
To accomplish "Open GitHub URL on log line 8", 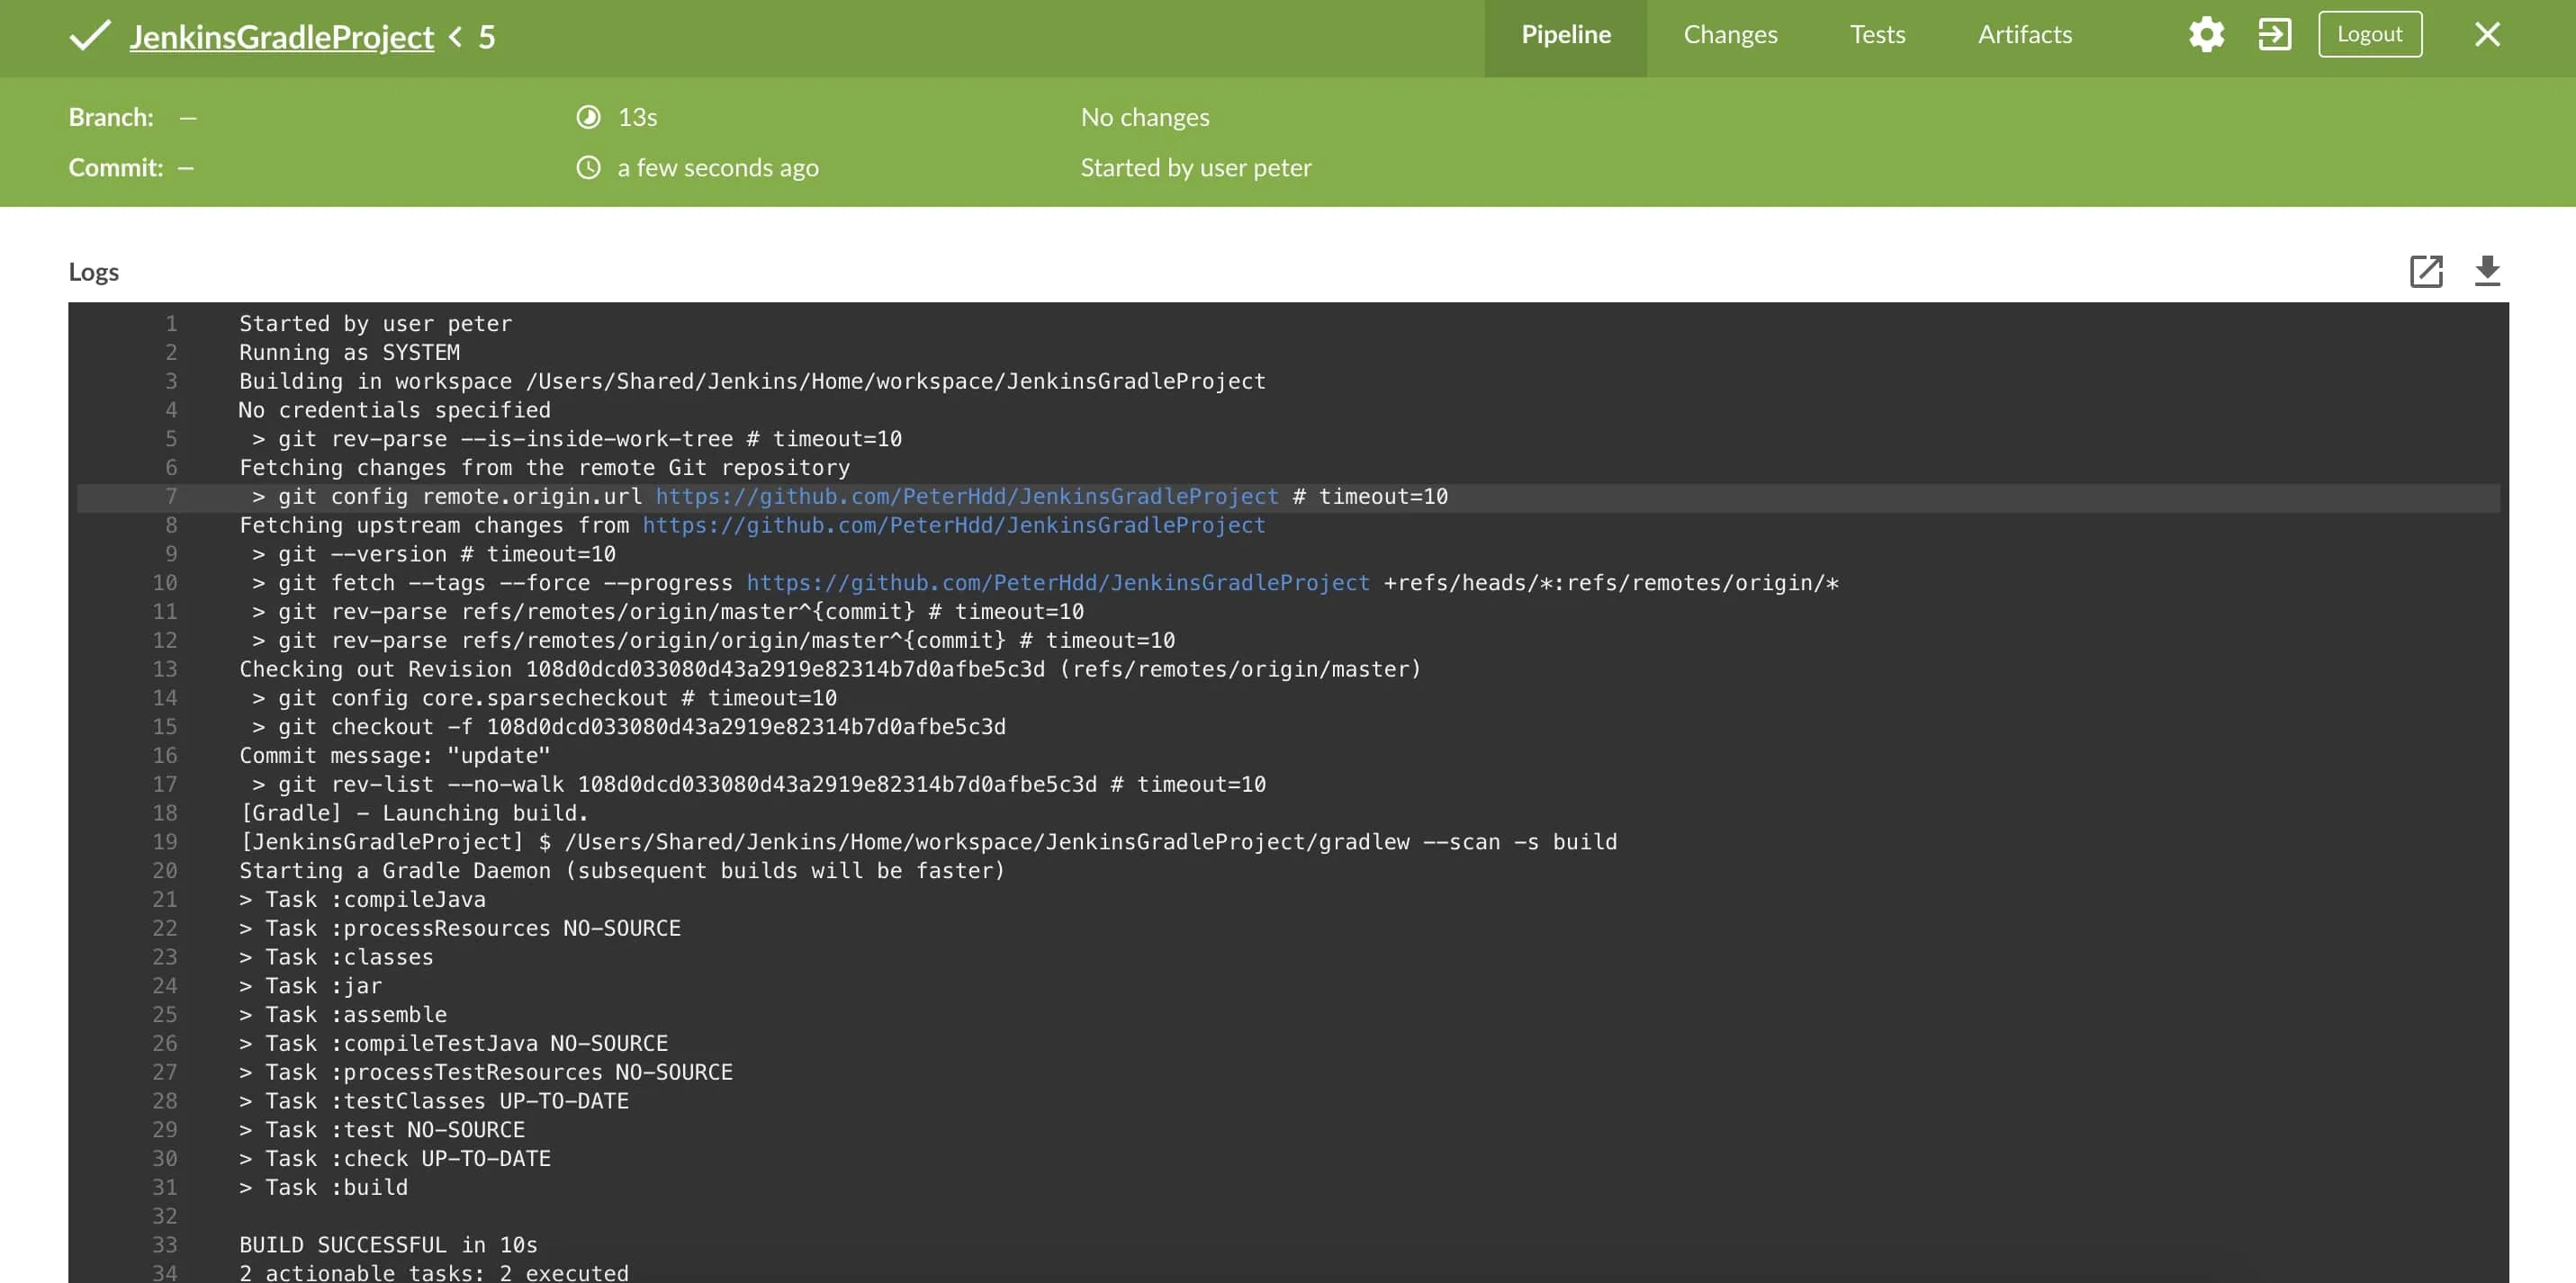I will tap(954, 526).
